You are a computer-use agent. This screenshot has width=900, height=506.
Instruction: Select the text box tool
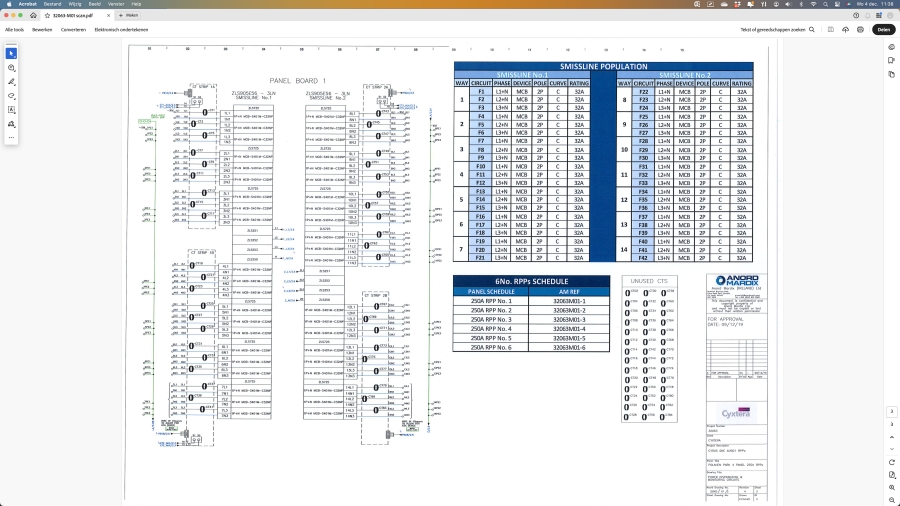tap(12, 109)
